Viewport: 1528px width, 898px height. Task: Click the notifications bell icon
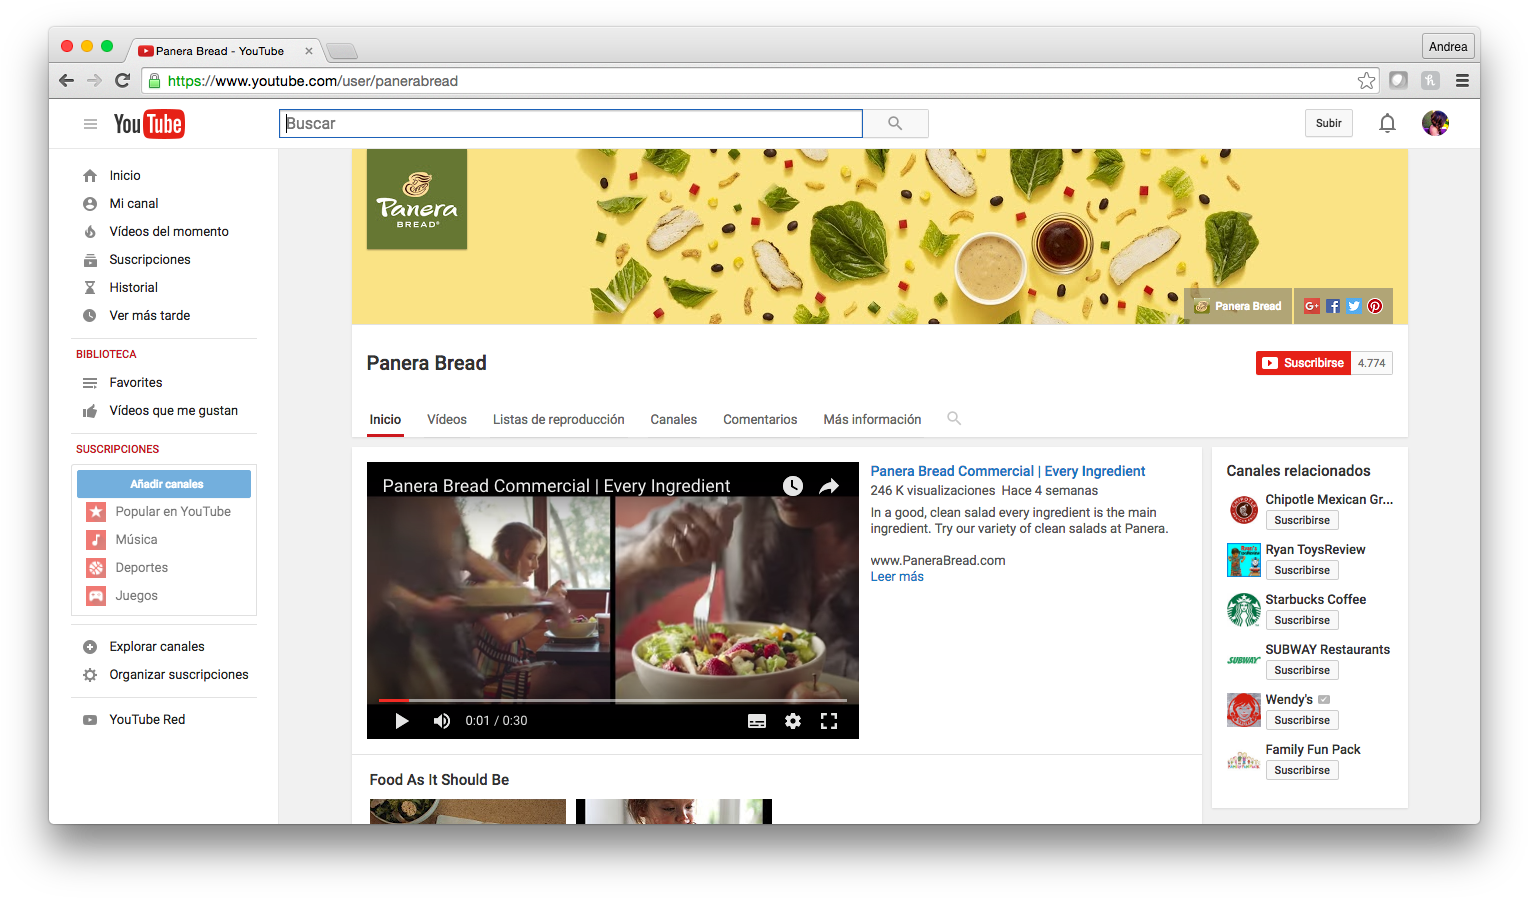pos(1387,123)
